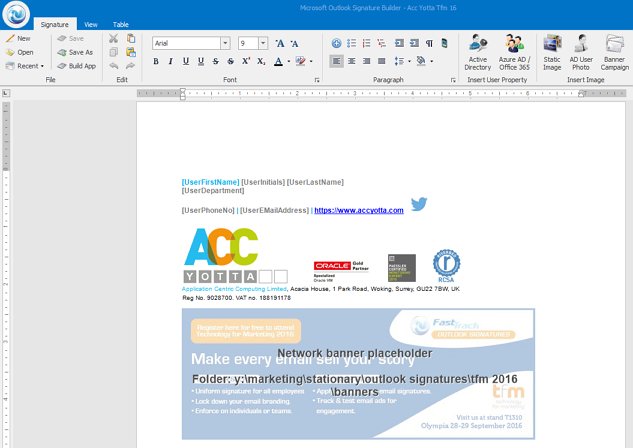Click the New signature button
Viewport: 633px width, 448px height.
(18, 39)
